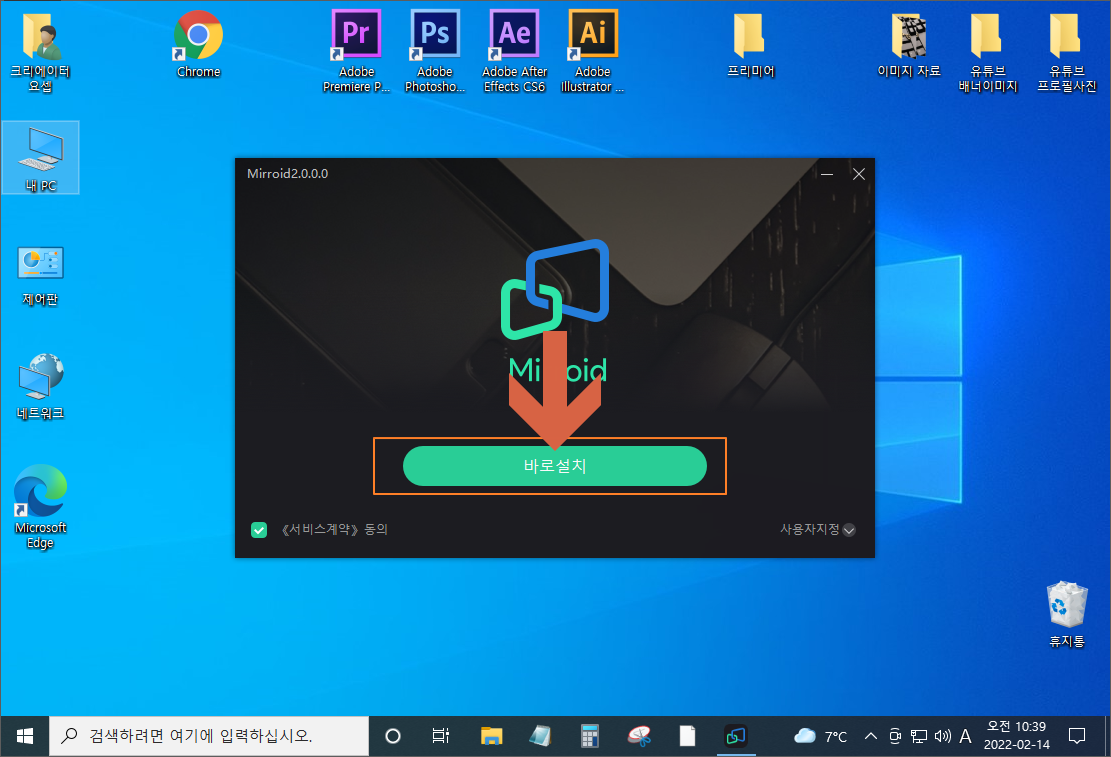Select the Adobe Premiere Pro shortcut
Viewport: 1111px width, 757px height.
(356, 52)
